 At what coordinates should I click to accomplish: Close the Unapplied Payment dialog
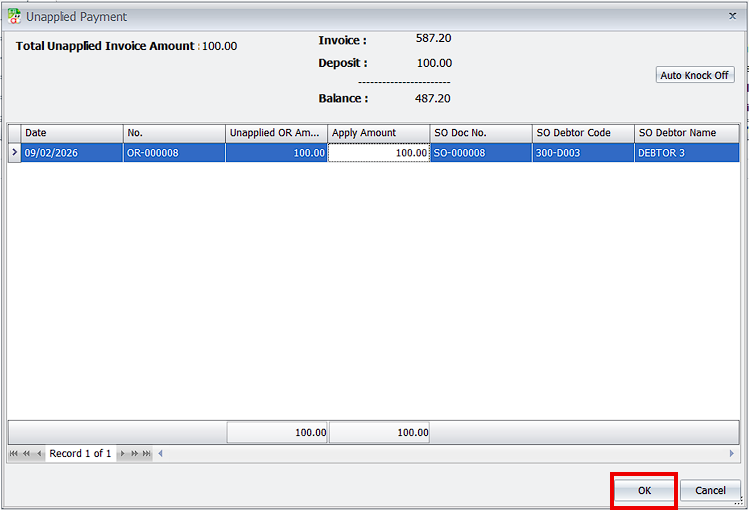[732, 17]
